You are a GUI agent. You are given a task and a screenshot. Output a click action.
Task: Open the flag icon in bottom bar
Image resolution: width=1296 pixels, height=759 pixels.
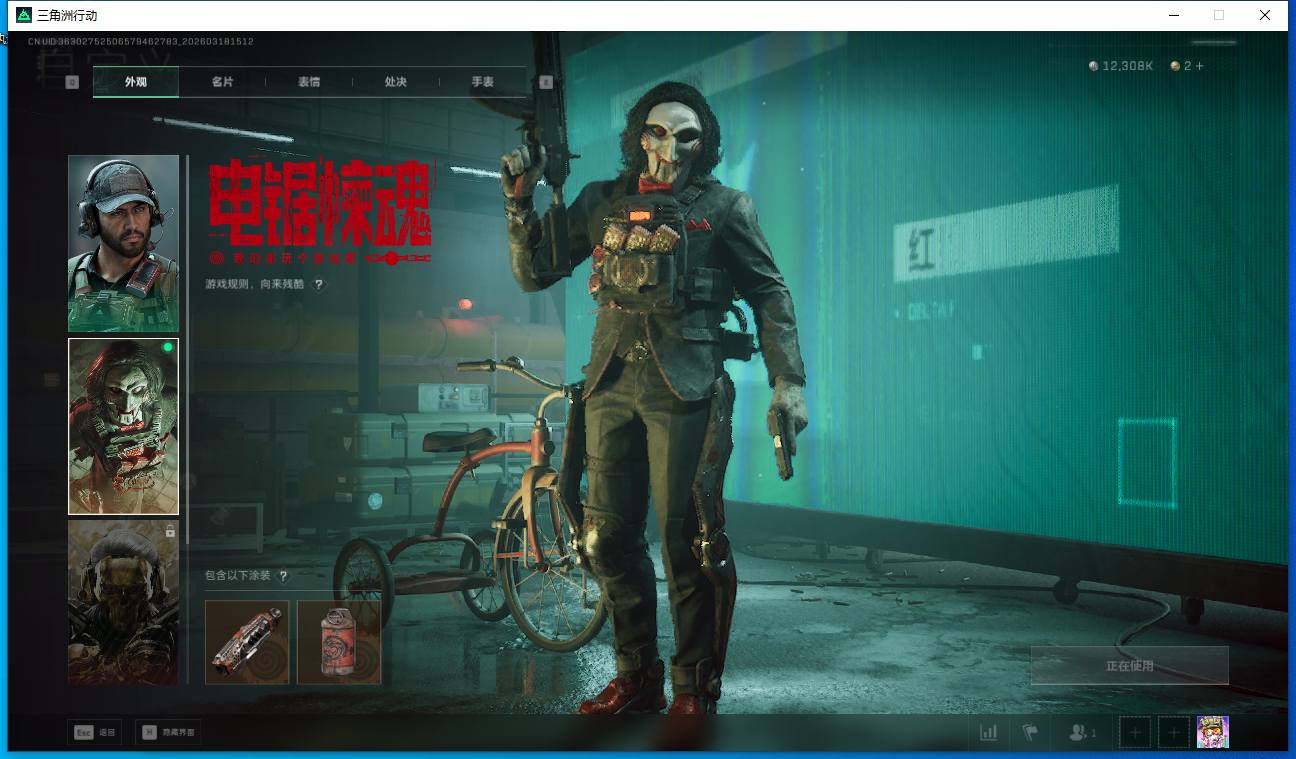tap(1030, 733)
